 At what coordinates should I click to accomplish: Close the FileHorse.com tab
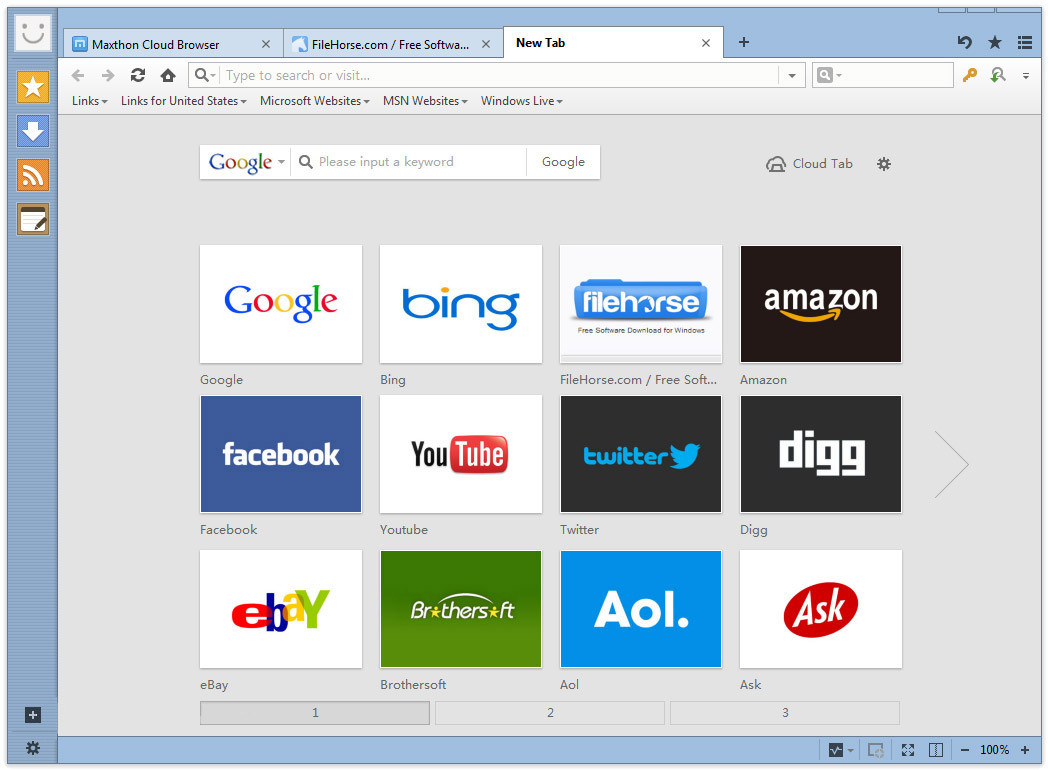pyautogui.click(x=486, y=44)
